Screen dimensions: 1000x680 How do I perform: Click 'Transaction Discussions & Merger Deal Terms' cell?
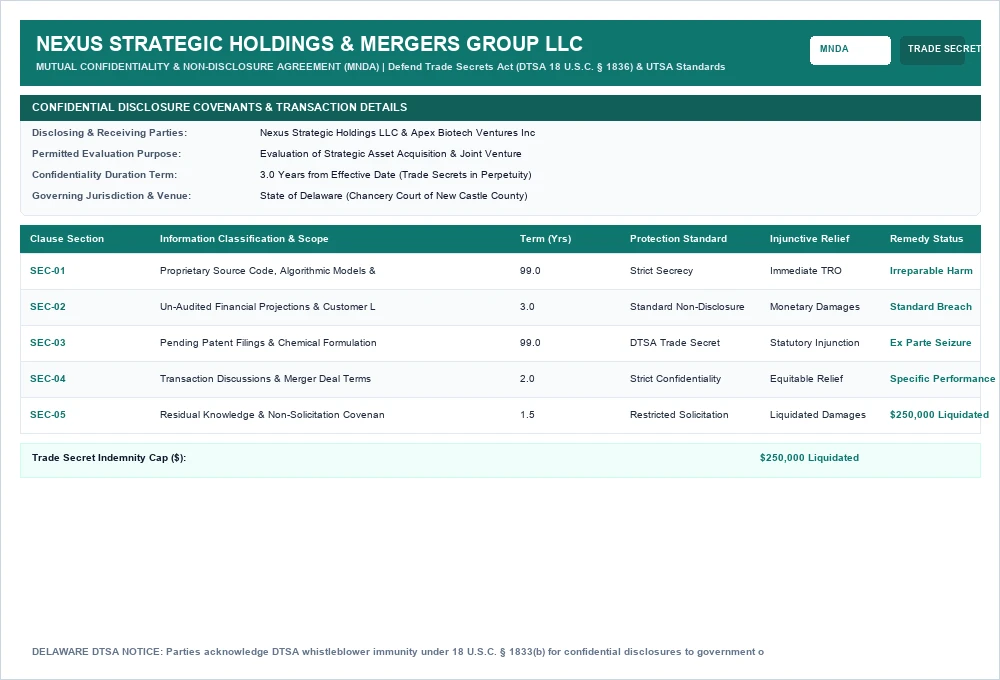265,379
